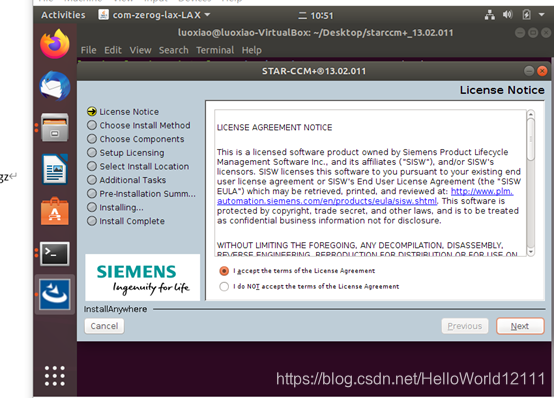Open the Terminal menu in menubar
554x398 pixels.
tap(215, 50)
